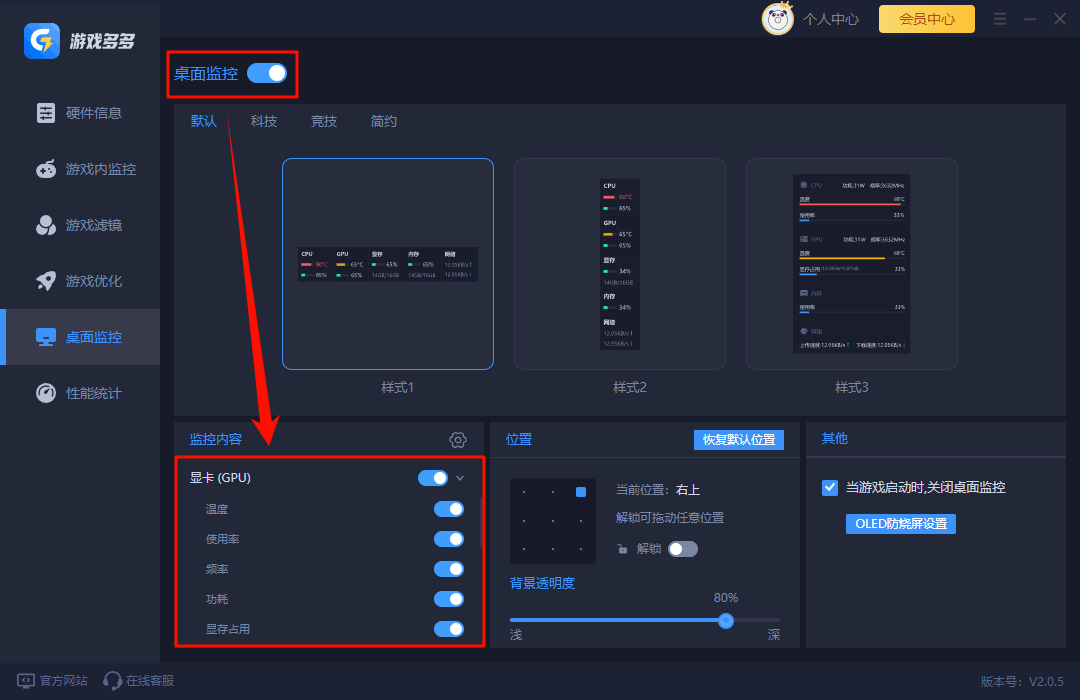1080x700 pixels.
Task: Turn off the GPU 温度 temperature toggle
Action: 449,508
